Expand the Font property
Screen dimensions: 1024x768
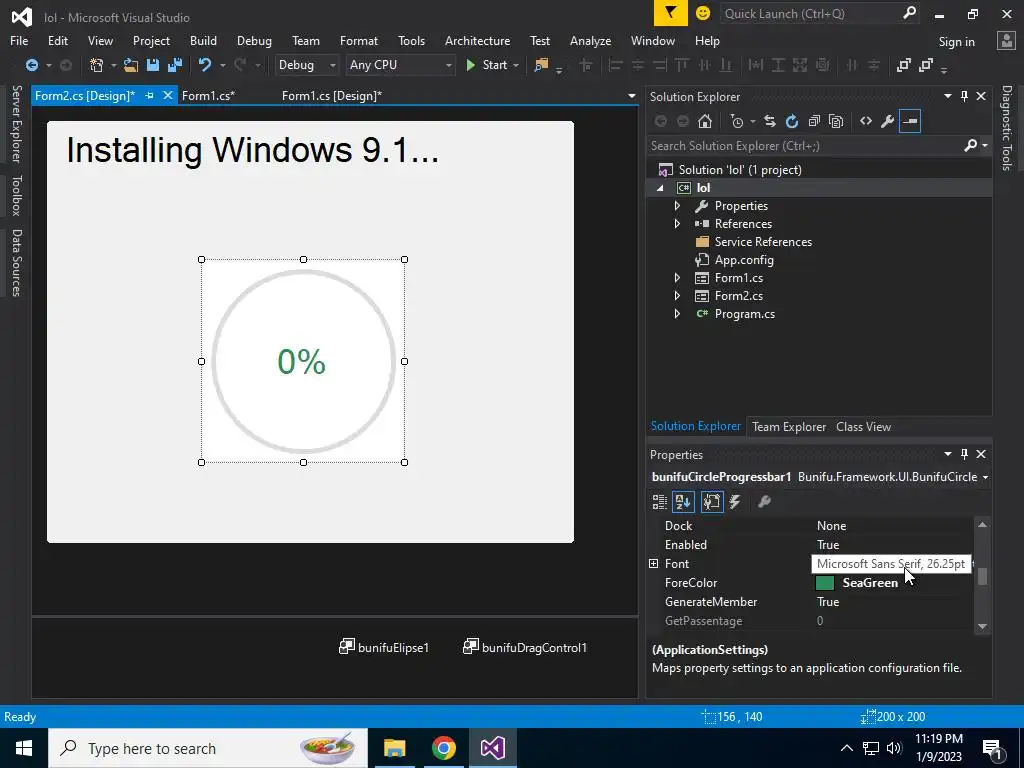(x=654, y=564)
